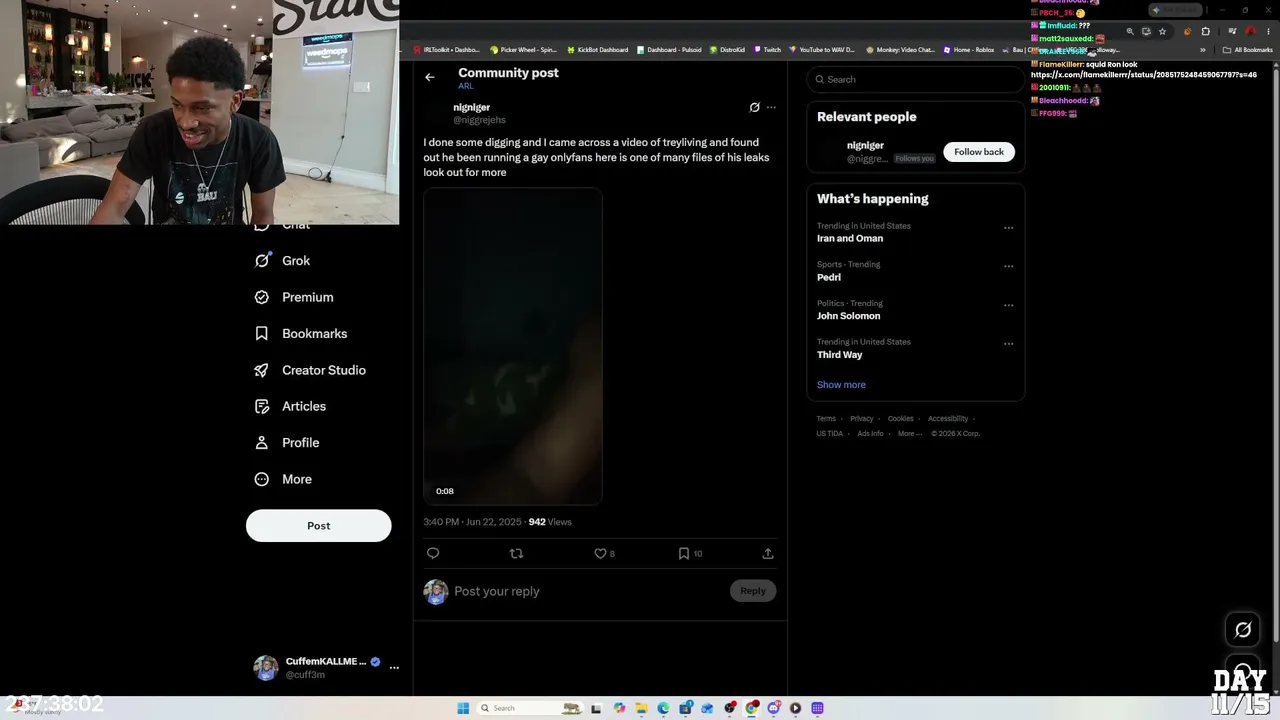The width and height of the screenshot is (1280, 720).
Task: Click Show more under What's happening
Action: (x=841, y=385)
